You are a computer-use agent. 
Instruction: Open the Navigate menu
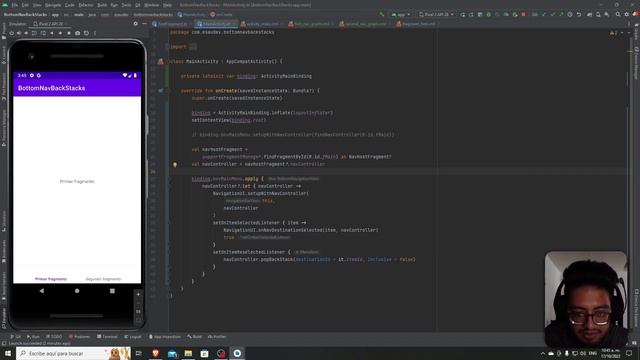pos(53,5)
